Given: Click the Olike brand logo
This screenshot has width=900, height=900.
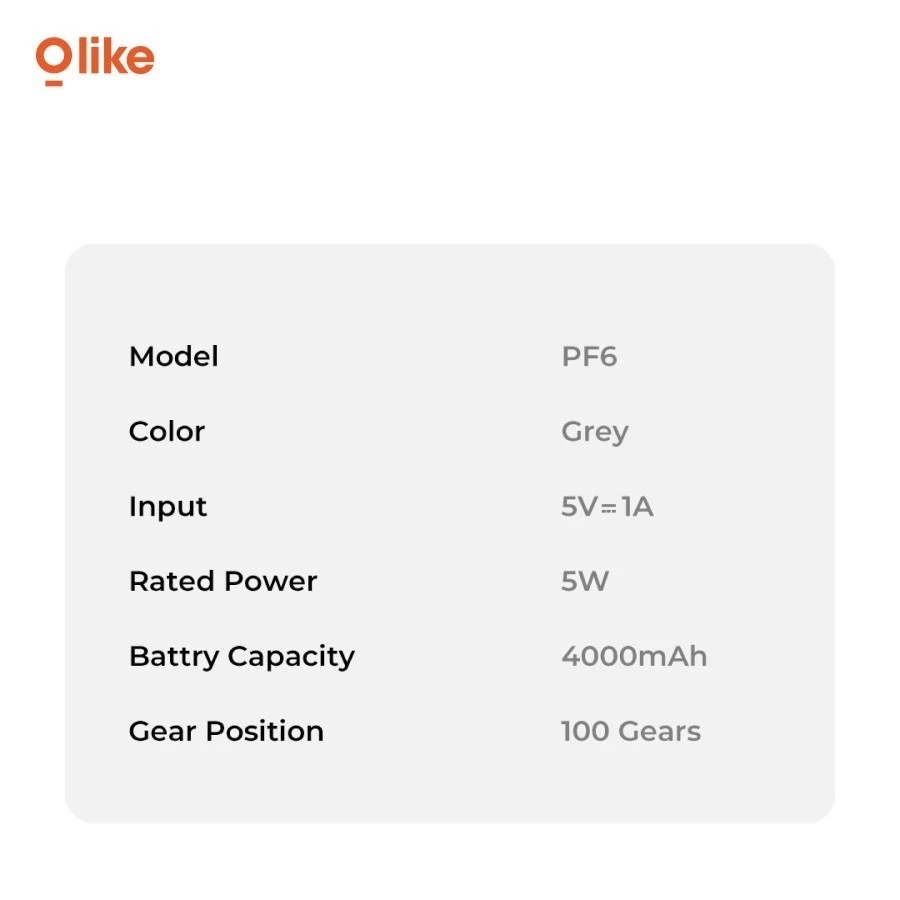Looking at the screenshot, I should click(x=95, y=59).
